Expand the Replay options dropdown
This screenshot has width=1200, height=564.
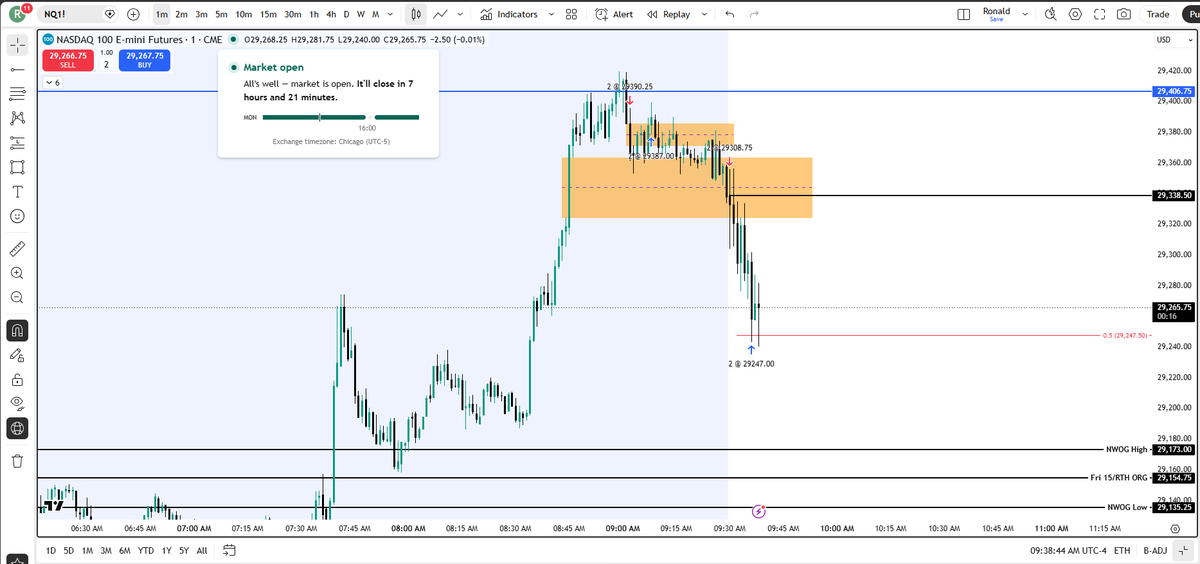[x=704, y=14]
